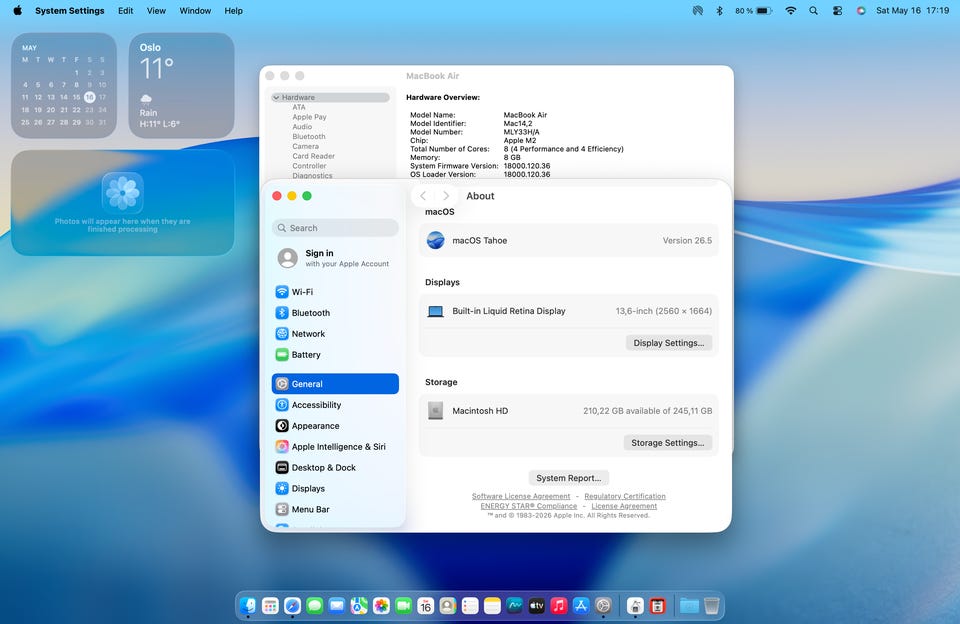The height and width of the screenshot is (624, 960).
Task: Open Menu Bar settings
Action: pos(335,509)
